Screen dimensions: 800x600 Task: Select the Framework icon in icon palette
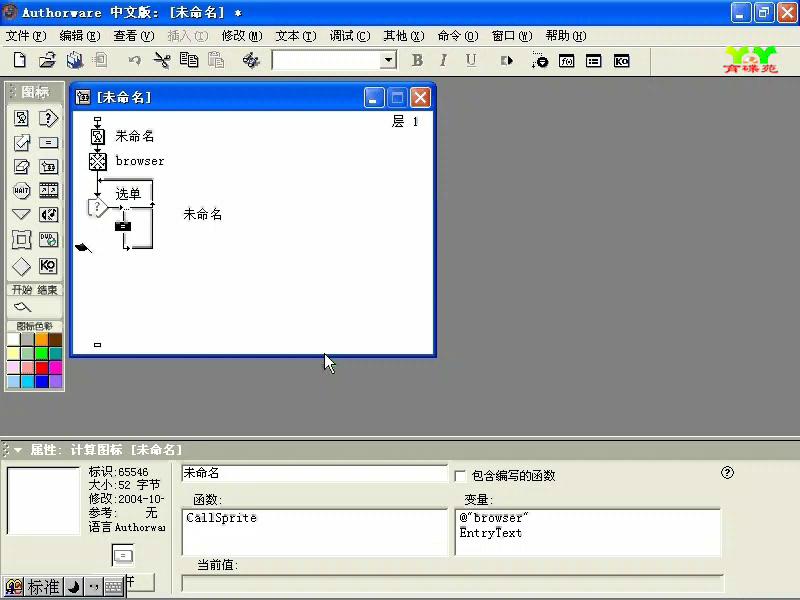coord(21,239)
